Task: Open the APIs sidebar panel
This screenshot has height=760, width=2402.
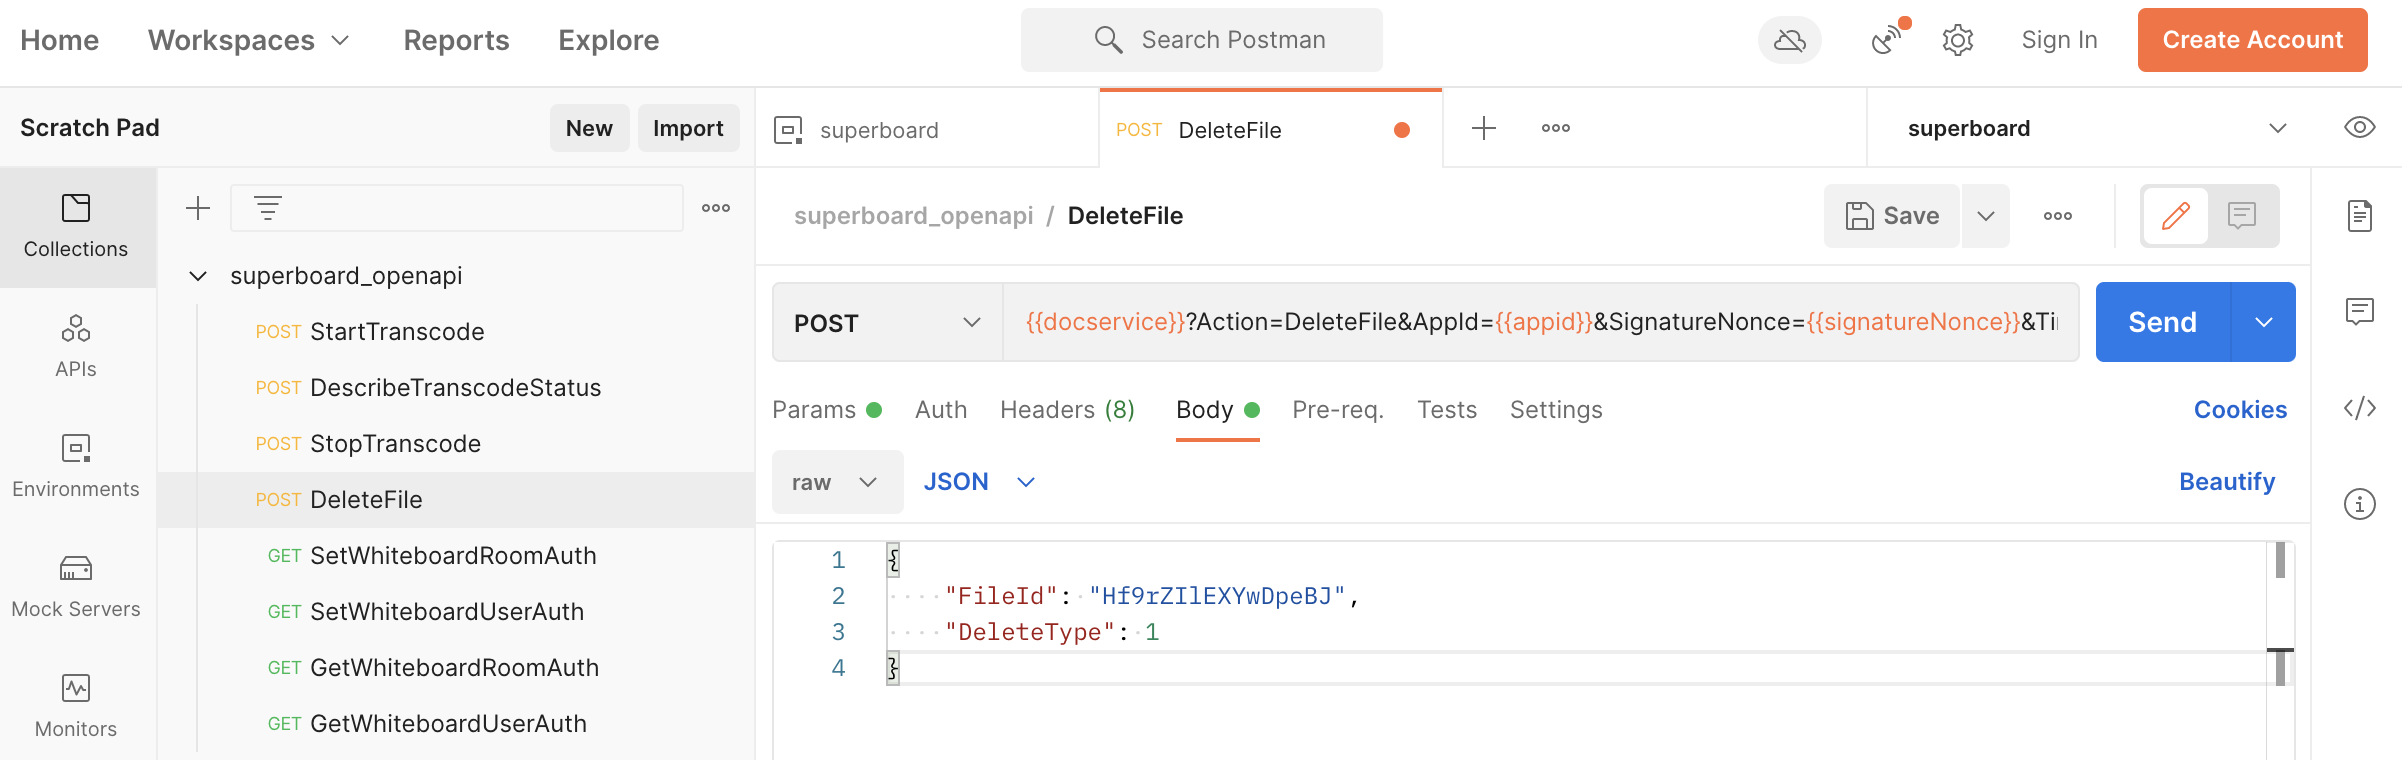Action: [x=76, y=347]
